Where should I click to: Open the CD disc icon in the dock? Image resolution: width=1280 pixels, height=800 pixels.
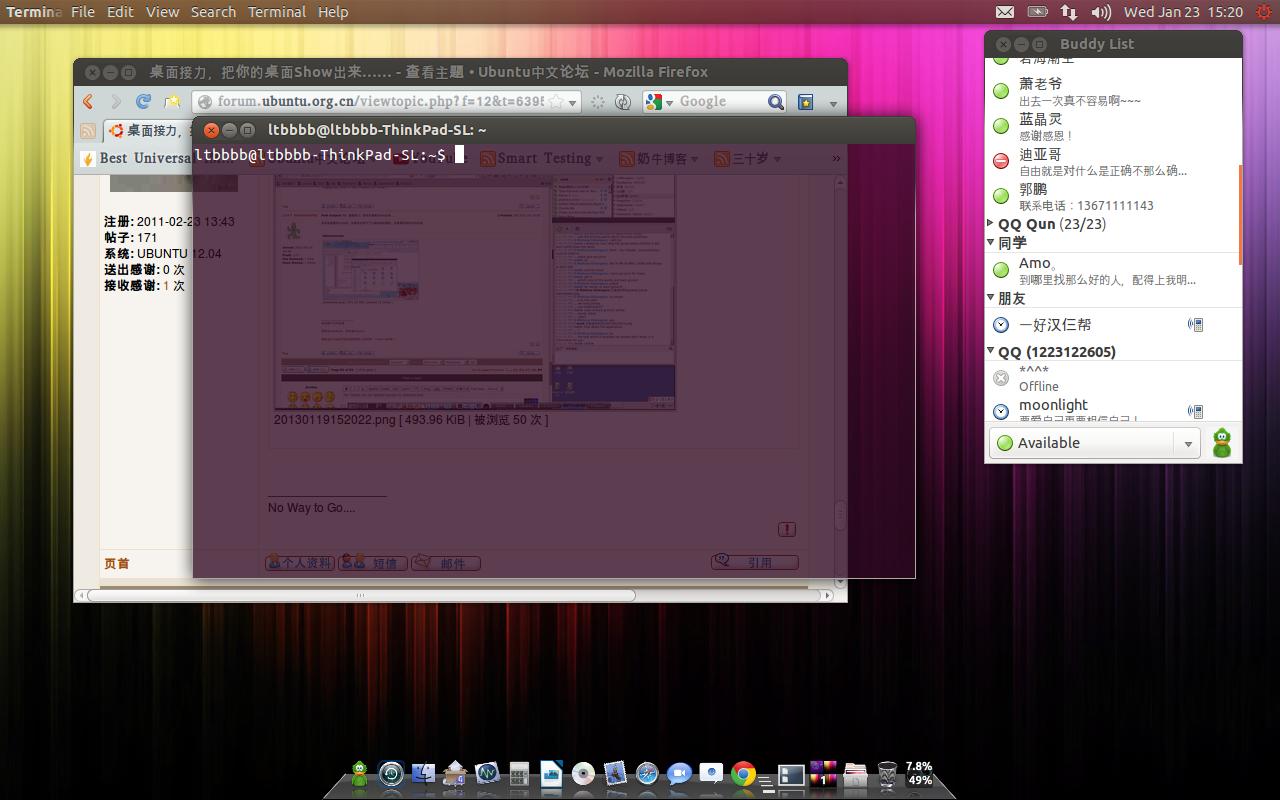click(583, 774)
